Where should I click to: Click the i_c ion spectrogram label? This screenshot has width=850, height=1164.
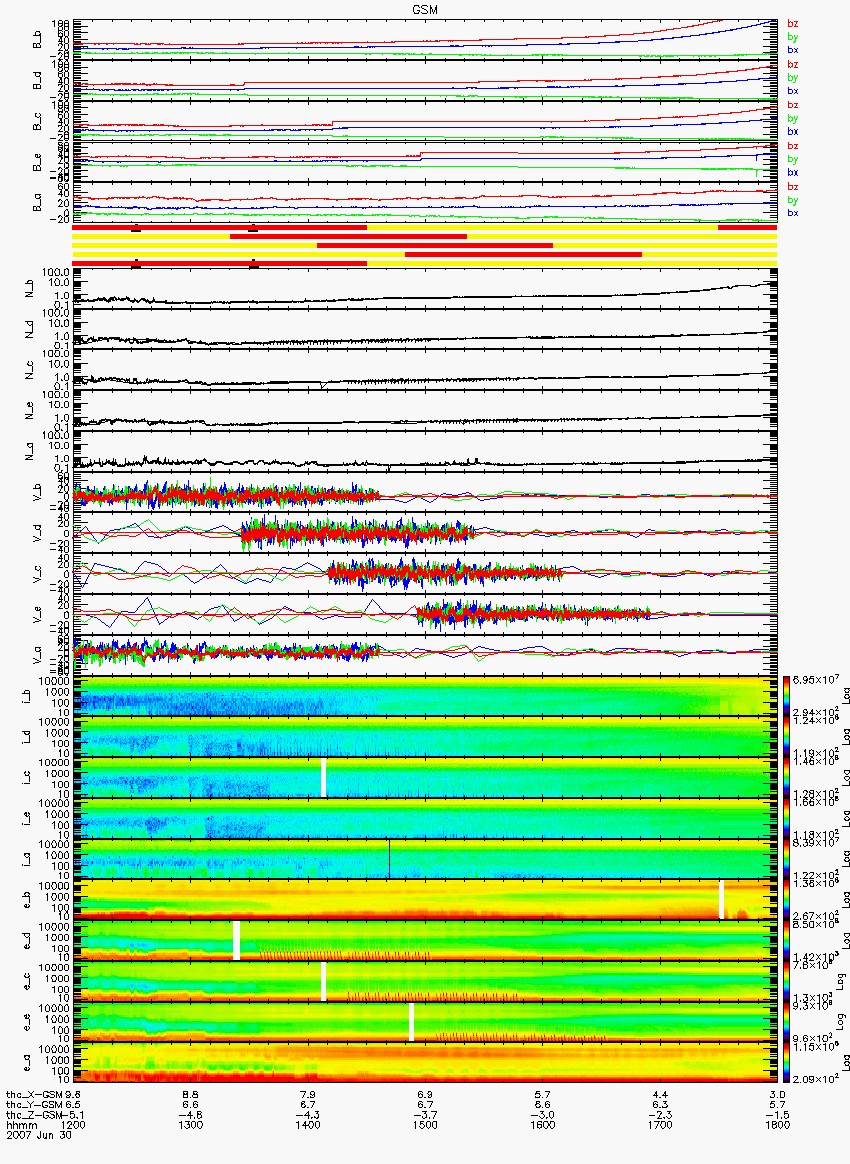[26, 779]
